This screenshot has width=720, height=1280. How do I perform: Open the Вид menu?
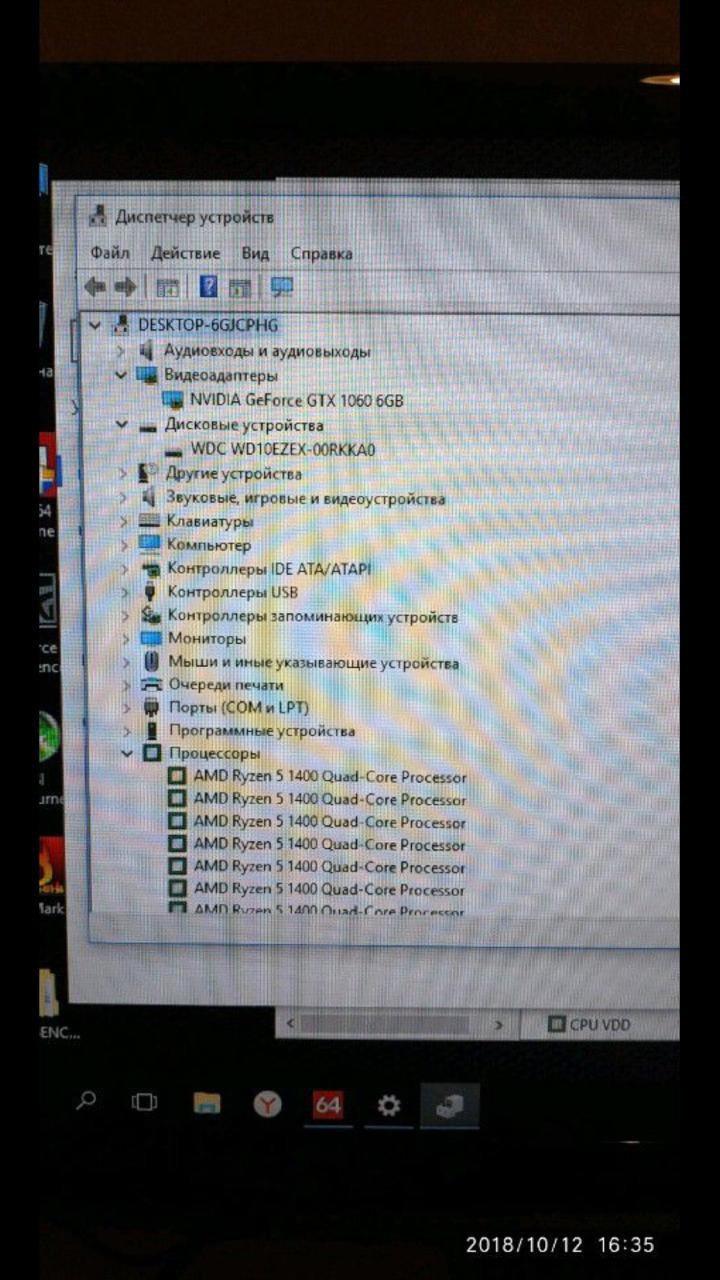coord(255,253)
